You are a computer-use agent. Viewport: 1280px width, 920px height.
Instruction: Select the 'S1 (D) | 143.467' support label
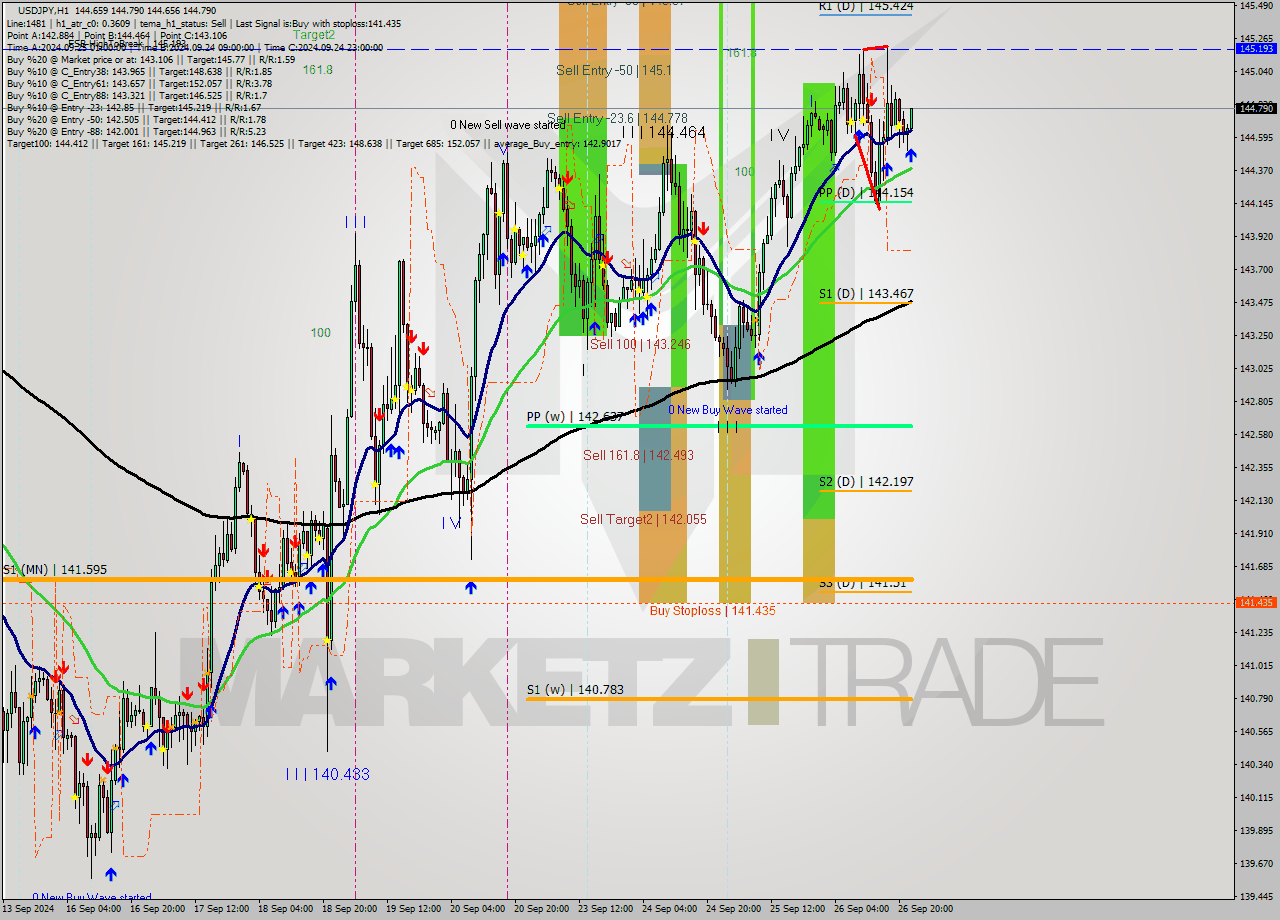pos(866,293)
